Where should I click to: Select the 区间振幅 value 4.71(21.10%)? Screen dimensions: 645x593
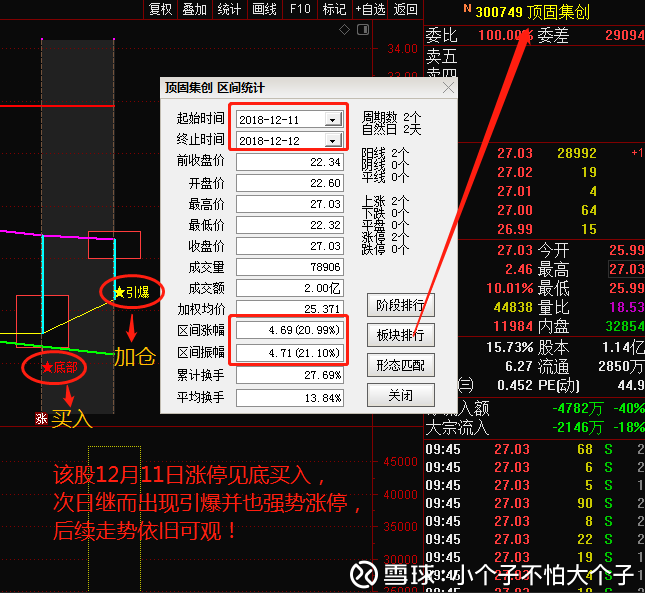(x=290, y=353)
